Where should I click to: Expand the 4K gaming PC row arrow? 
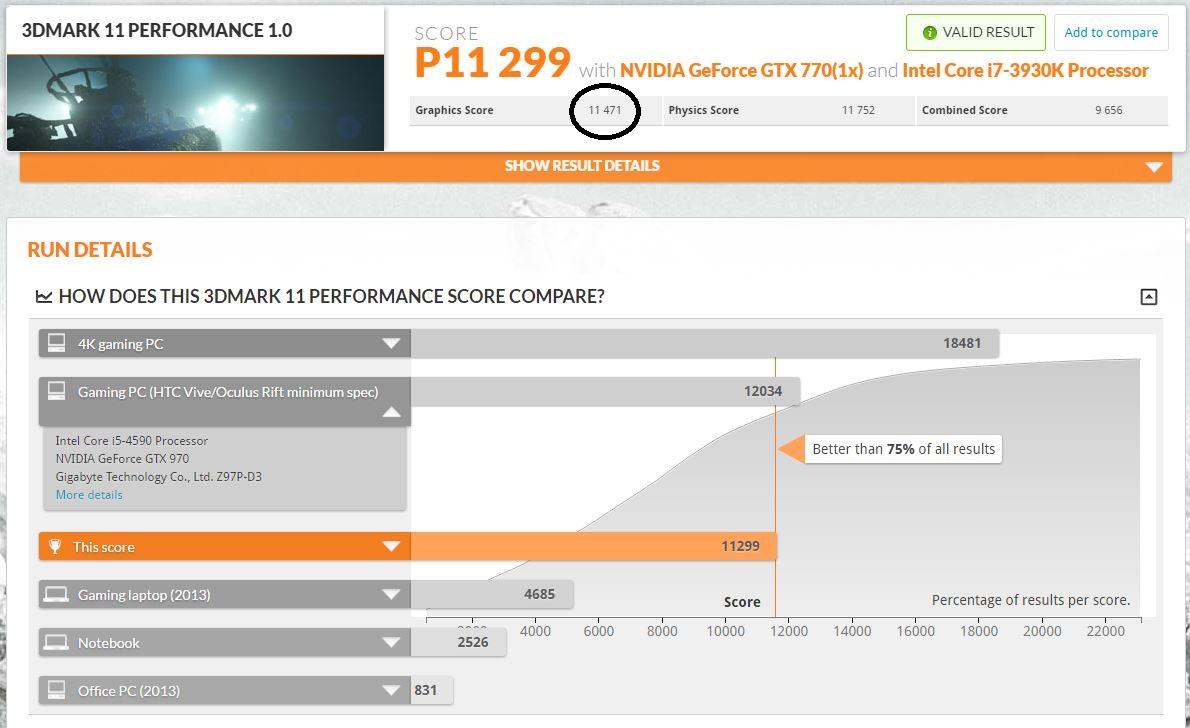pos(391,344)
